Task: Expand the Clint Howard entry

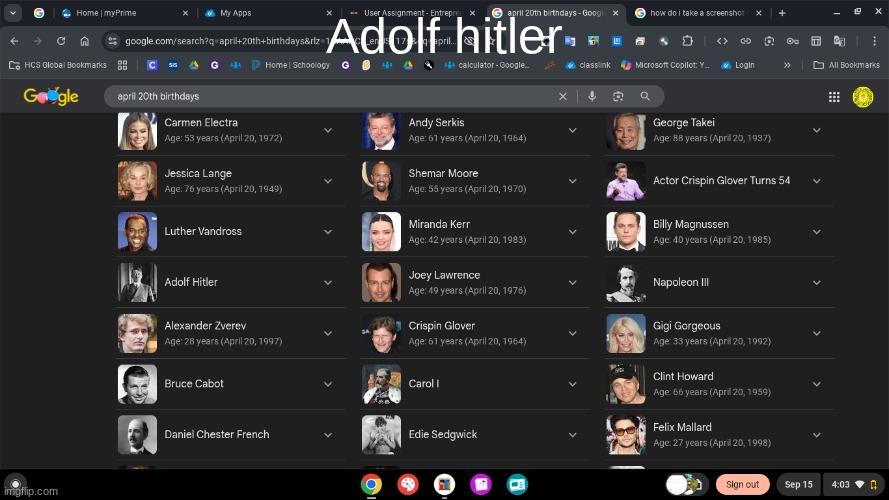Action: (816, 384)
